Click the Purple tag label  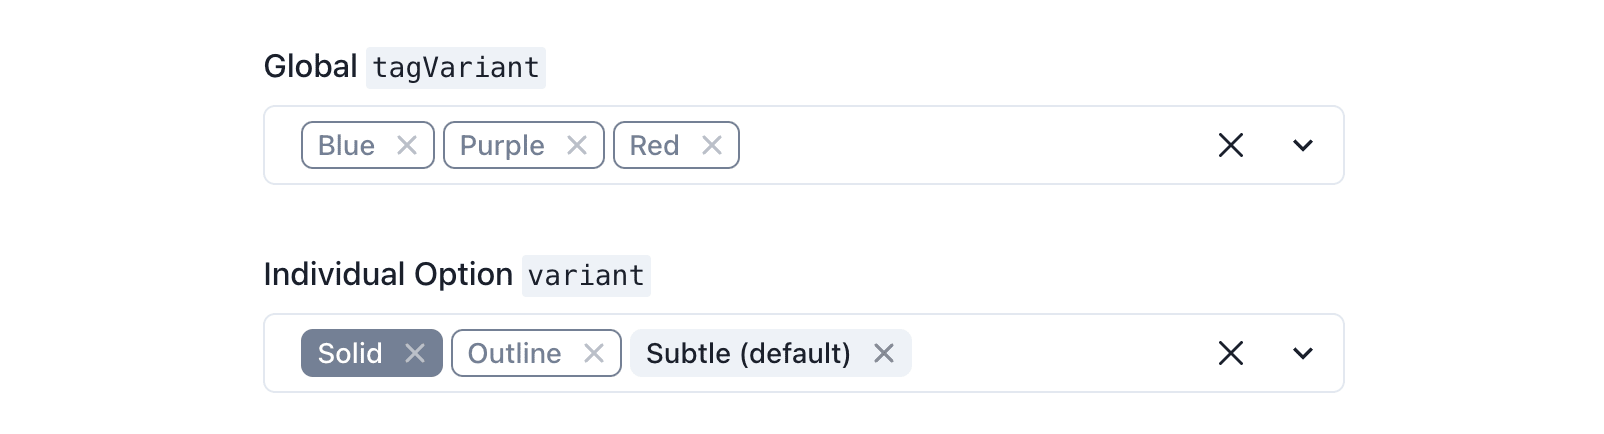502,146
